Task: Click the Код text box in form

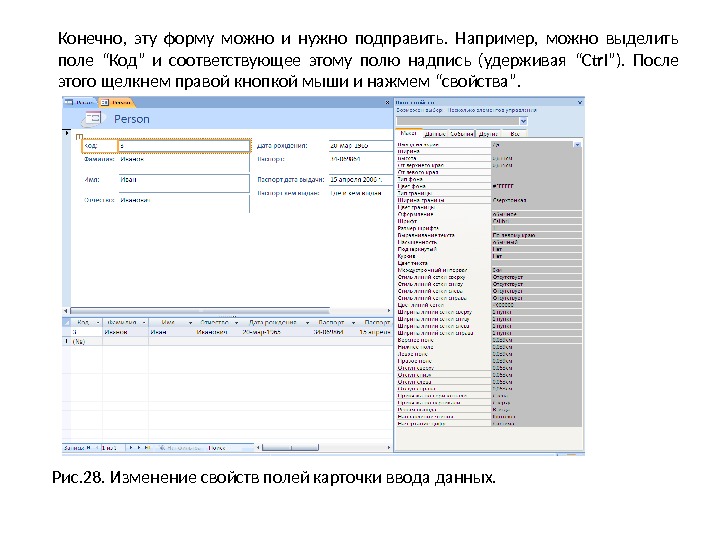Action: coord(184,146)
